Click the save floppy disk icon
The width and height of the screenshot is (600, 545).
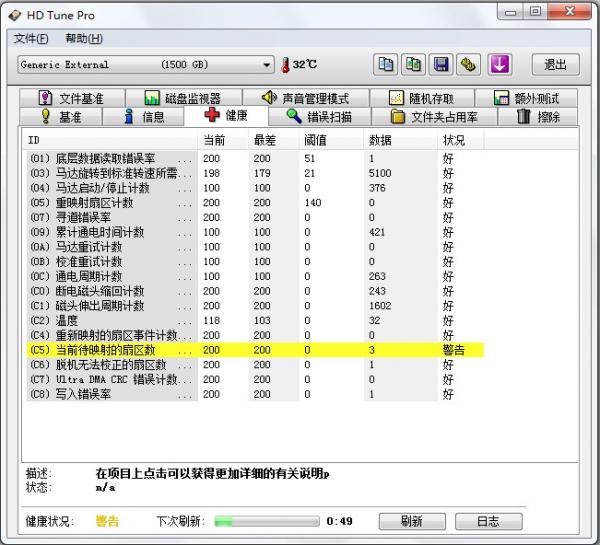tap(441, 64)
